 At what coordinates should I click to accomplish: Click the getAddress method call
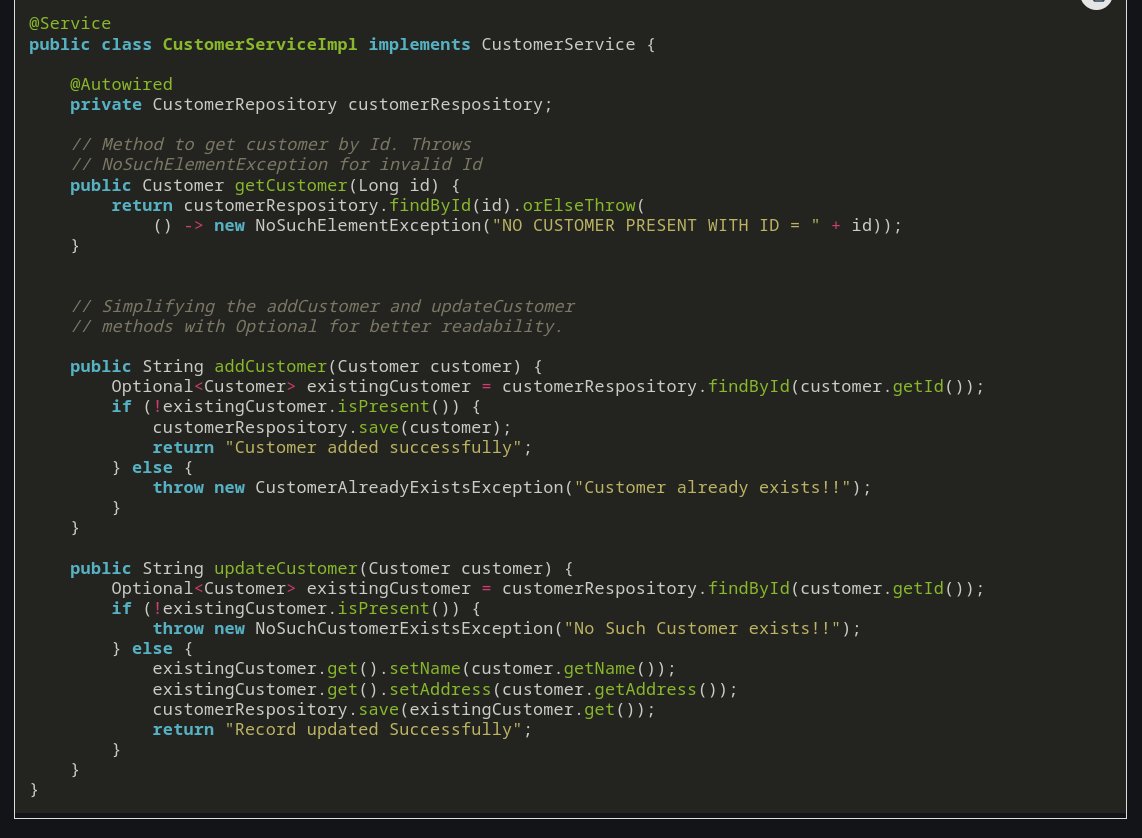pyautogui.click(x=645, y=689)
